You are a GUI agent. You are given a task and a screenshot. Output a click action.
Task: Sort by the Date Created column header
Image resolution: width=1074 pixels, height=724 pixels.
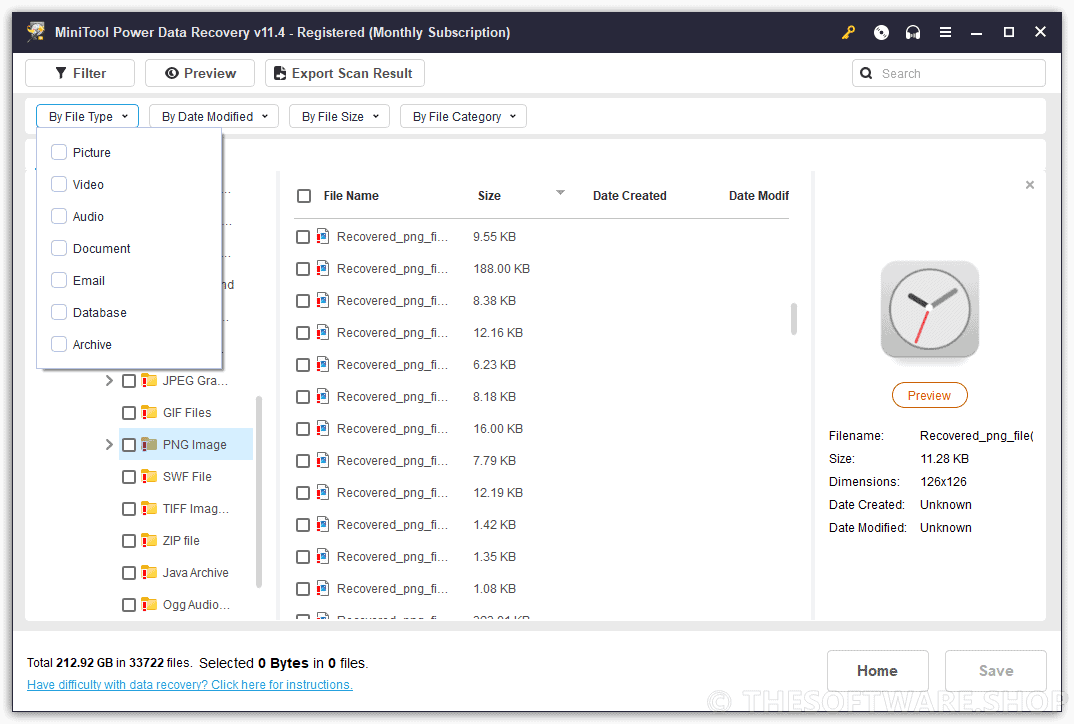click(x=629, y=196)
